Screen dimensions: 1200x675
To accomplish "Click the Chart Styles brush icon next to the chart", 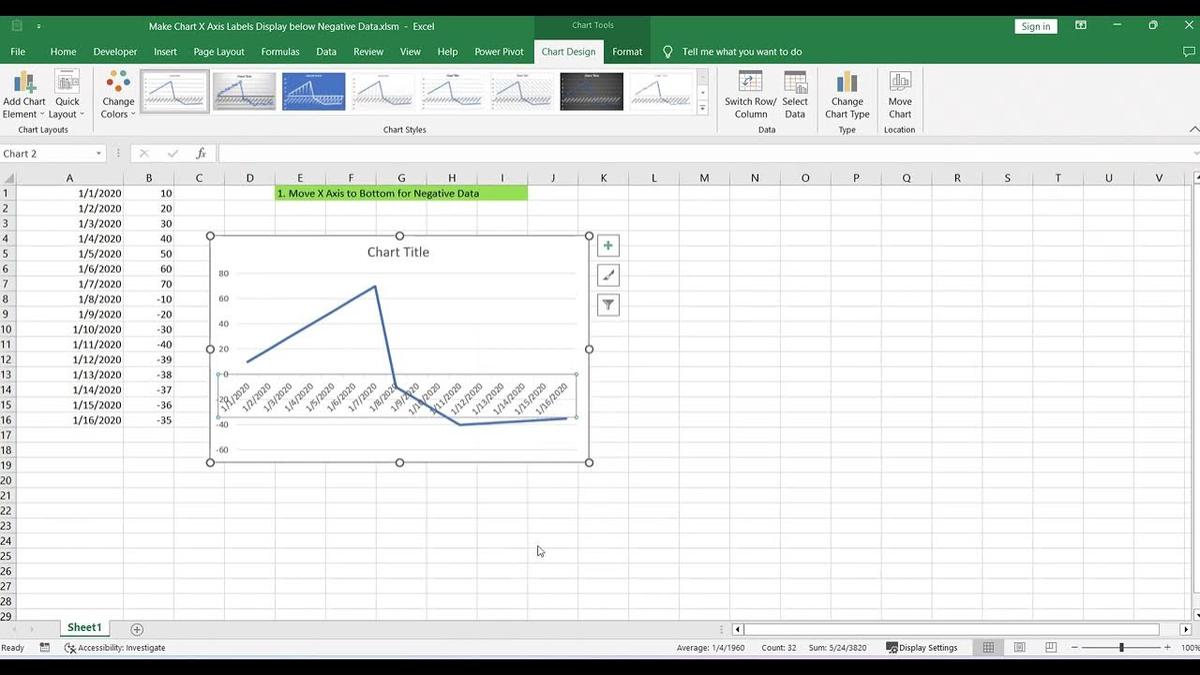I will pyautogui.click(x=608, y=275).
